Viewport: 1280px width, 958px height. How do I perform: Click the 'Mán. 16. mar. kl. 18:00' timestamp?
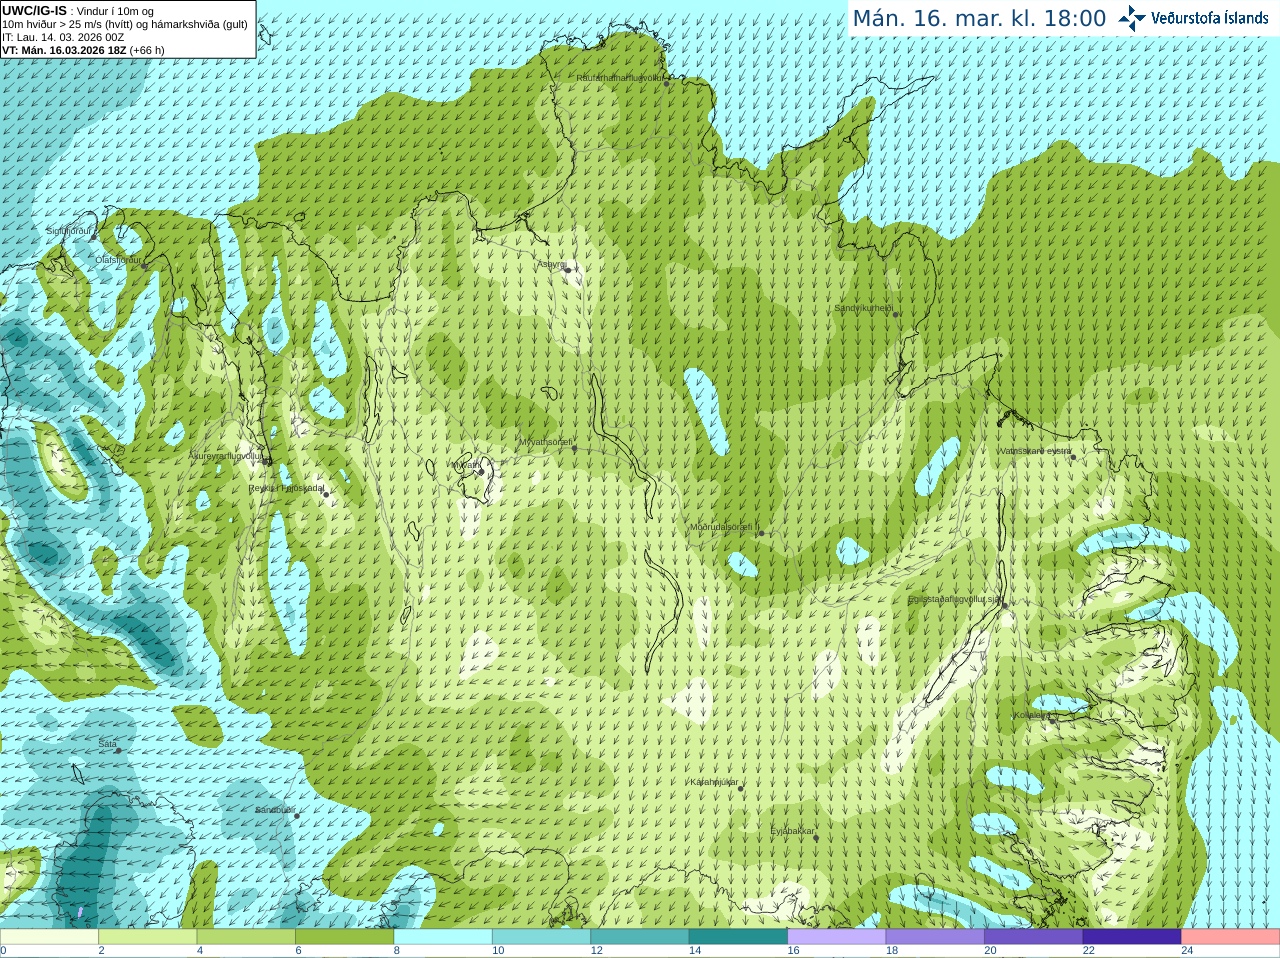979,18
